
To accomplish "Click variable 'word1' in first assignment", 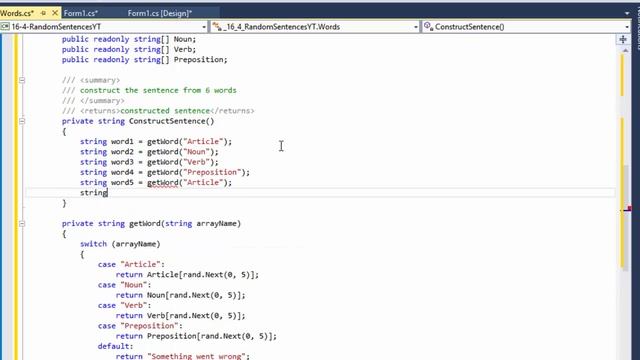I will point(122,142).
